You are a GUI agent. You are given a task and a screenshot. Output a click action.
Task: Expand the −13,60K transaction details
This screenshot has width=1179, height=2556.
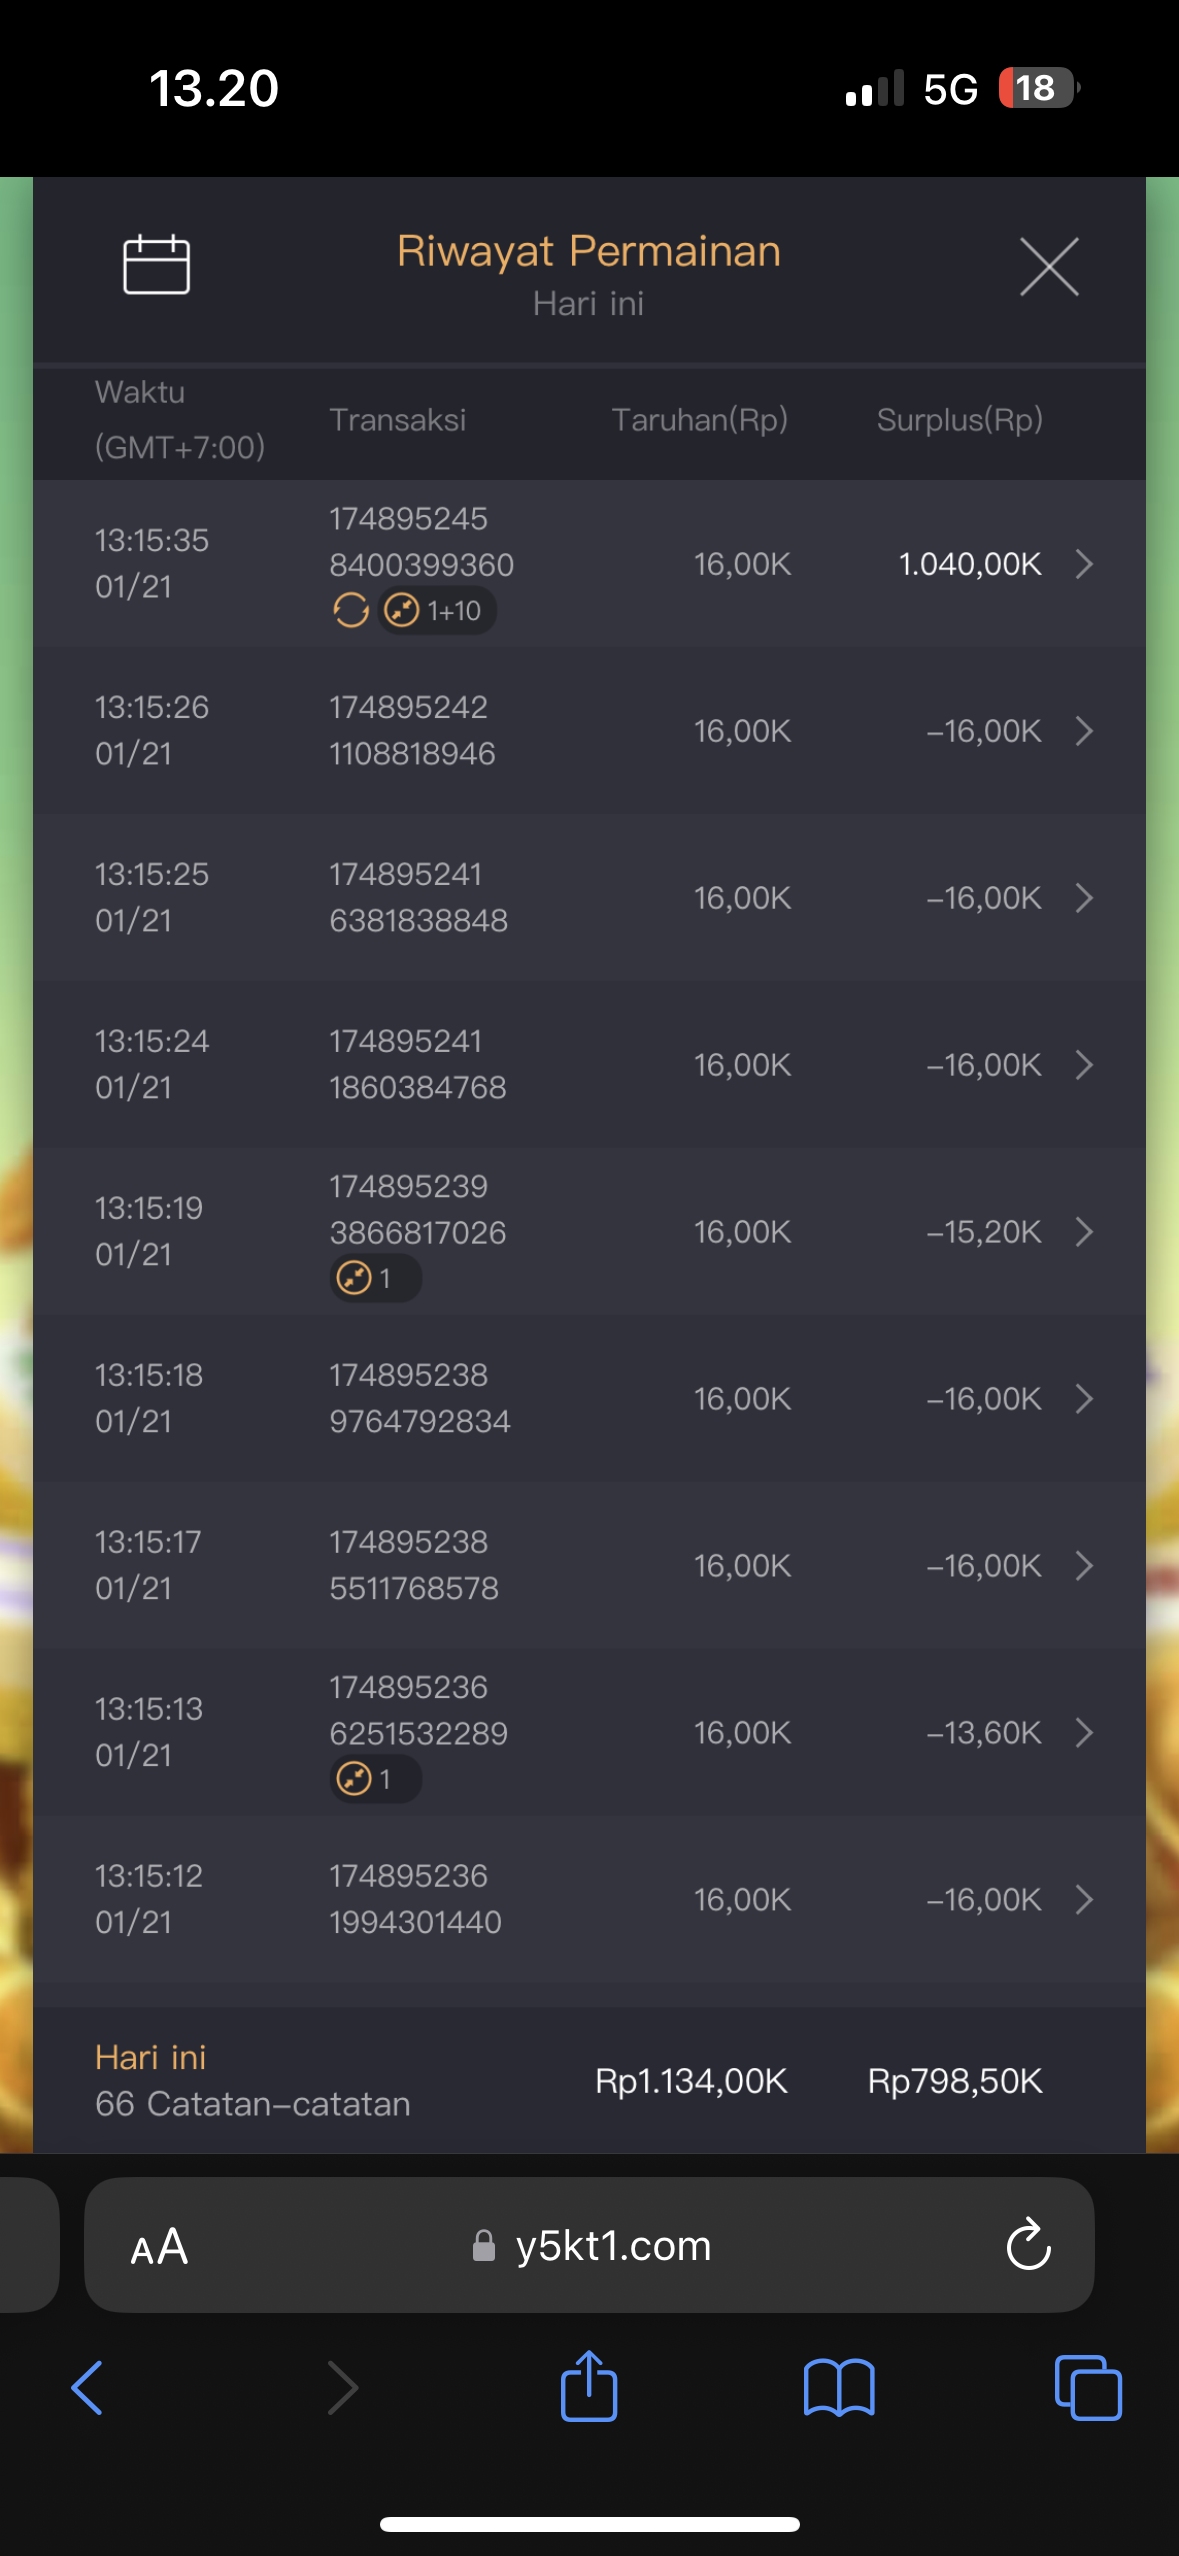pos(1084,1733)
